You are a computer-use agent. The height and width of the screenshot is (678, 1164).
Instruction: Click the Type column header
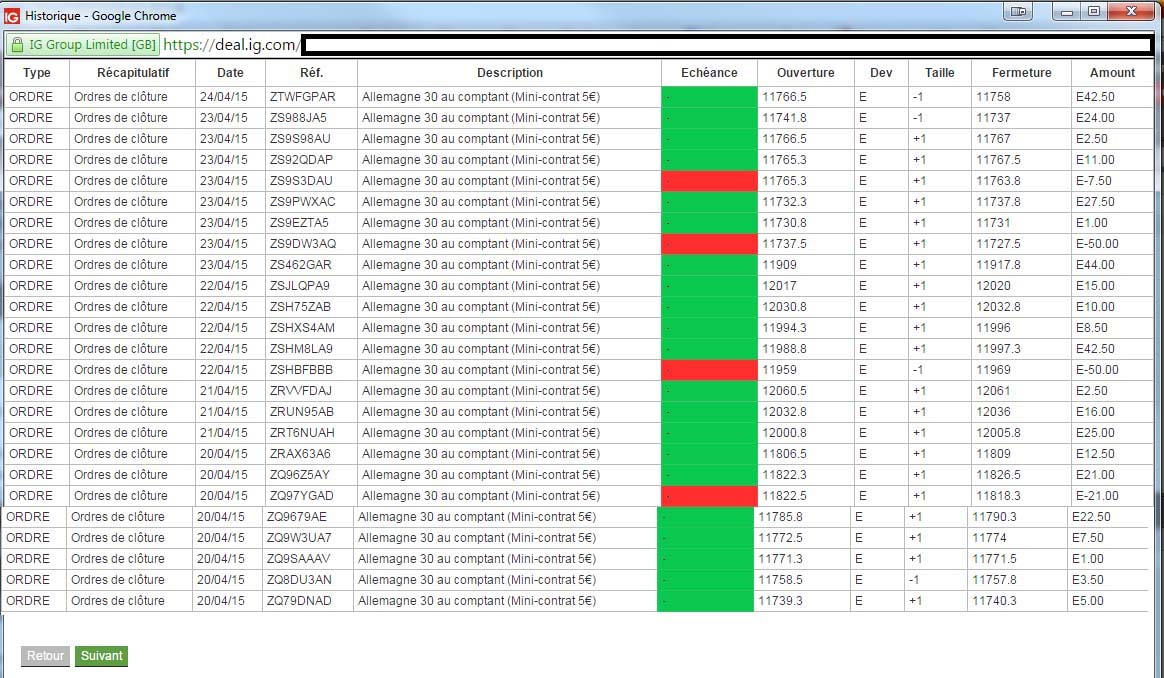click(x=37, y=73)
